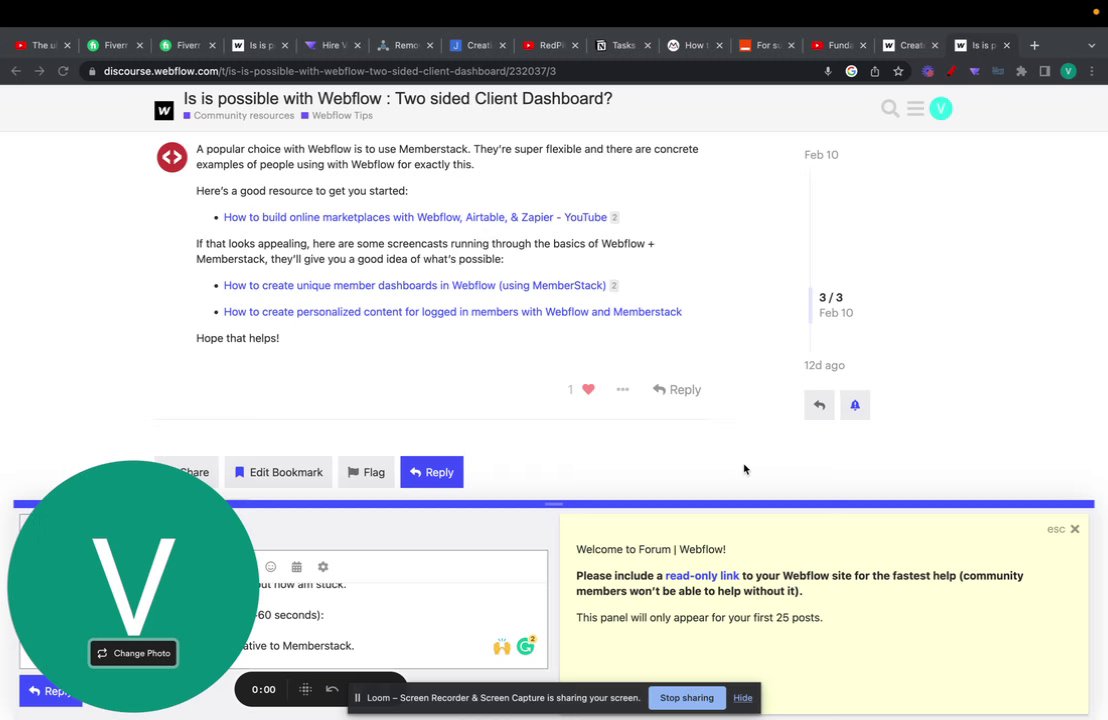The height and width of the screenshot is (720, 1108).
Task: Open the green V user avatar menu
Action: [x=941, y=108]
